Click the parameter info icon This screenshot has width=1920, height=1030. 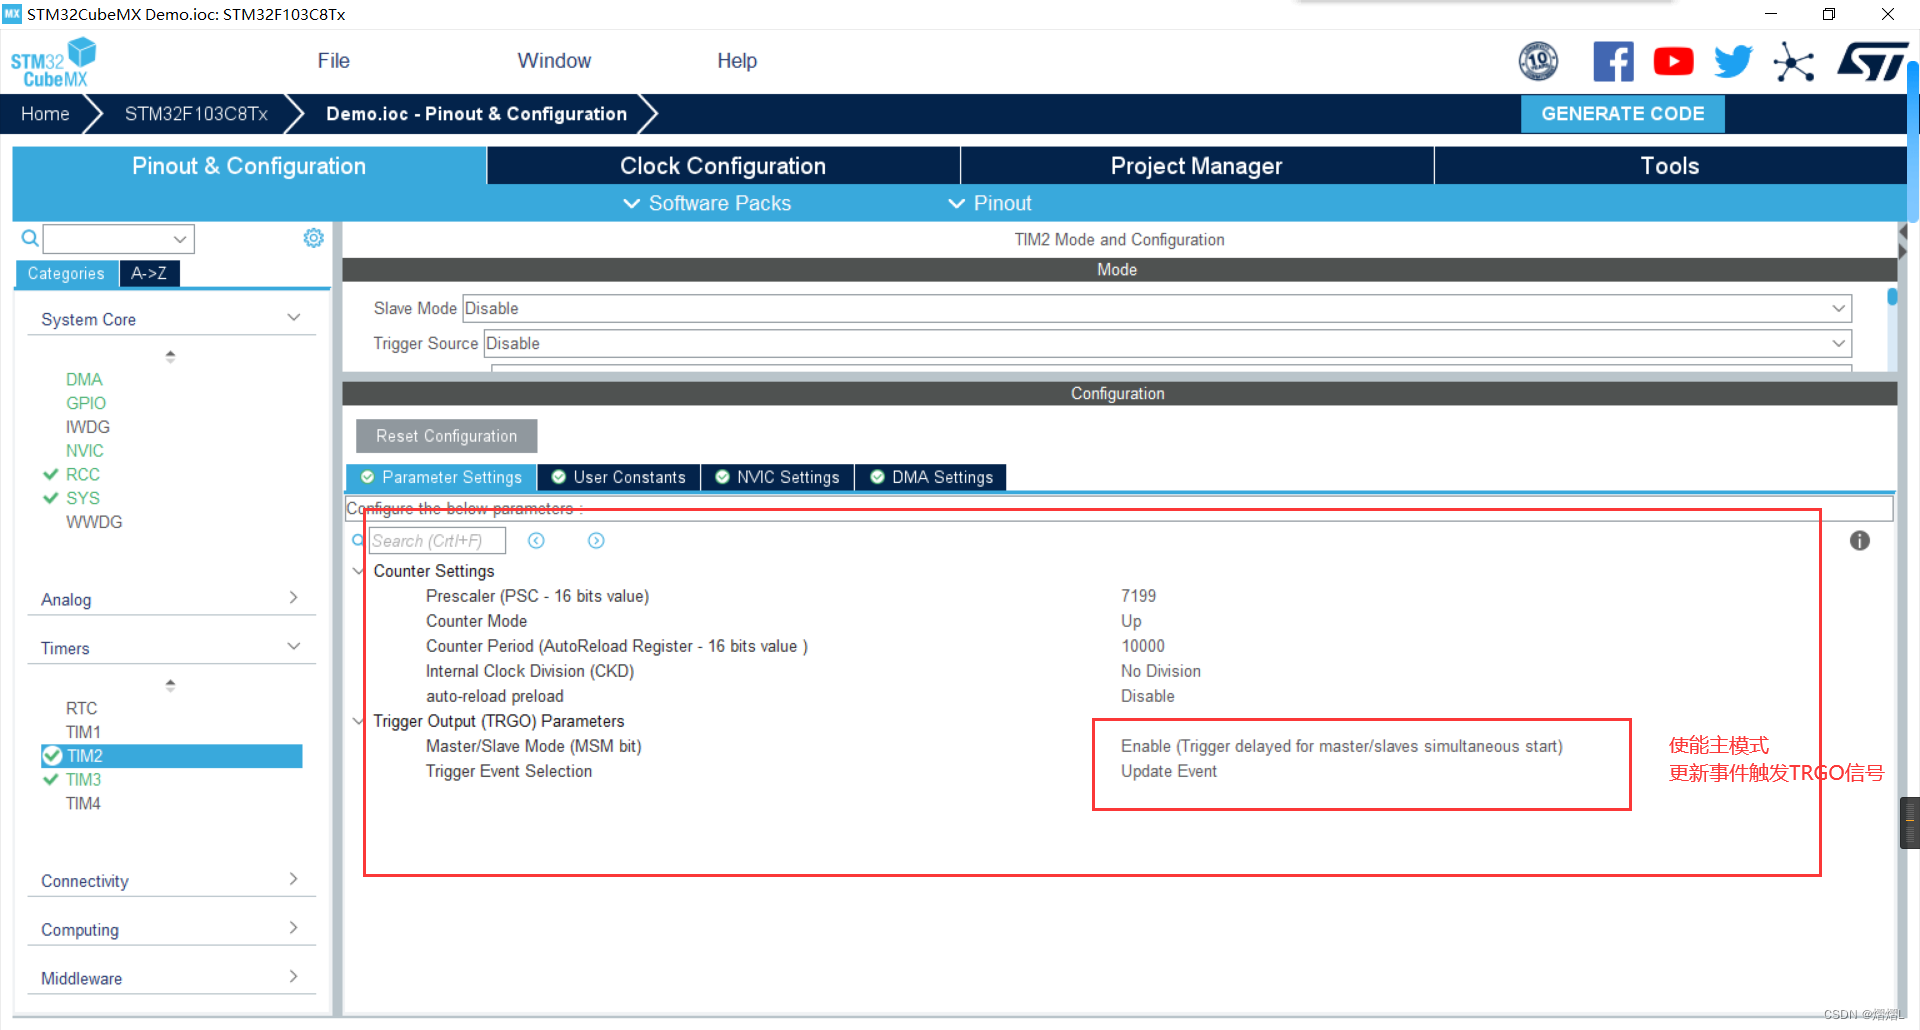coord(1859,541)
